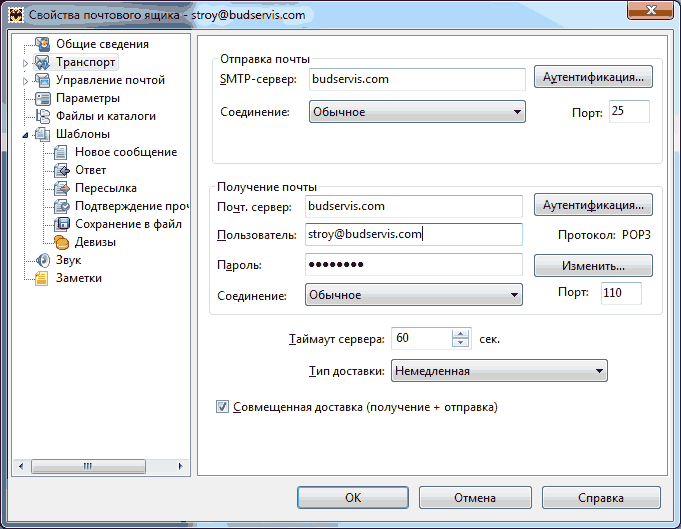Image resolution: width=681 pixels, height=529 pixels.
Task: Click tree scrollbar left arrow
Action: (x=21, y=466)
